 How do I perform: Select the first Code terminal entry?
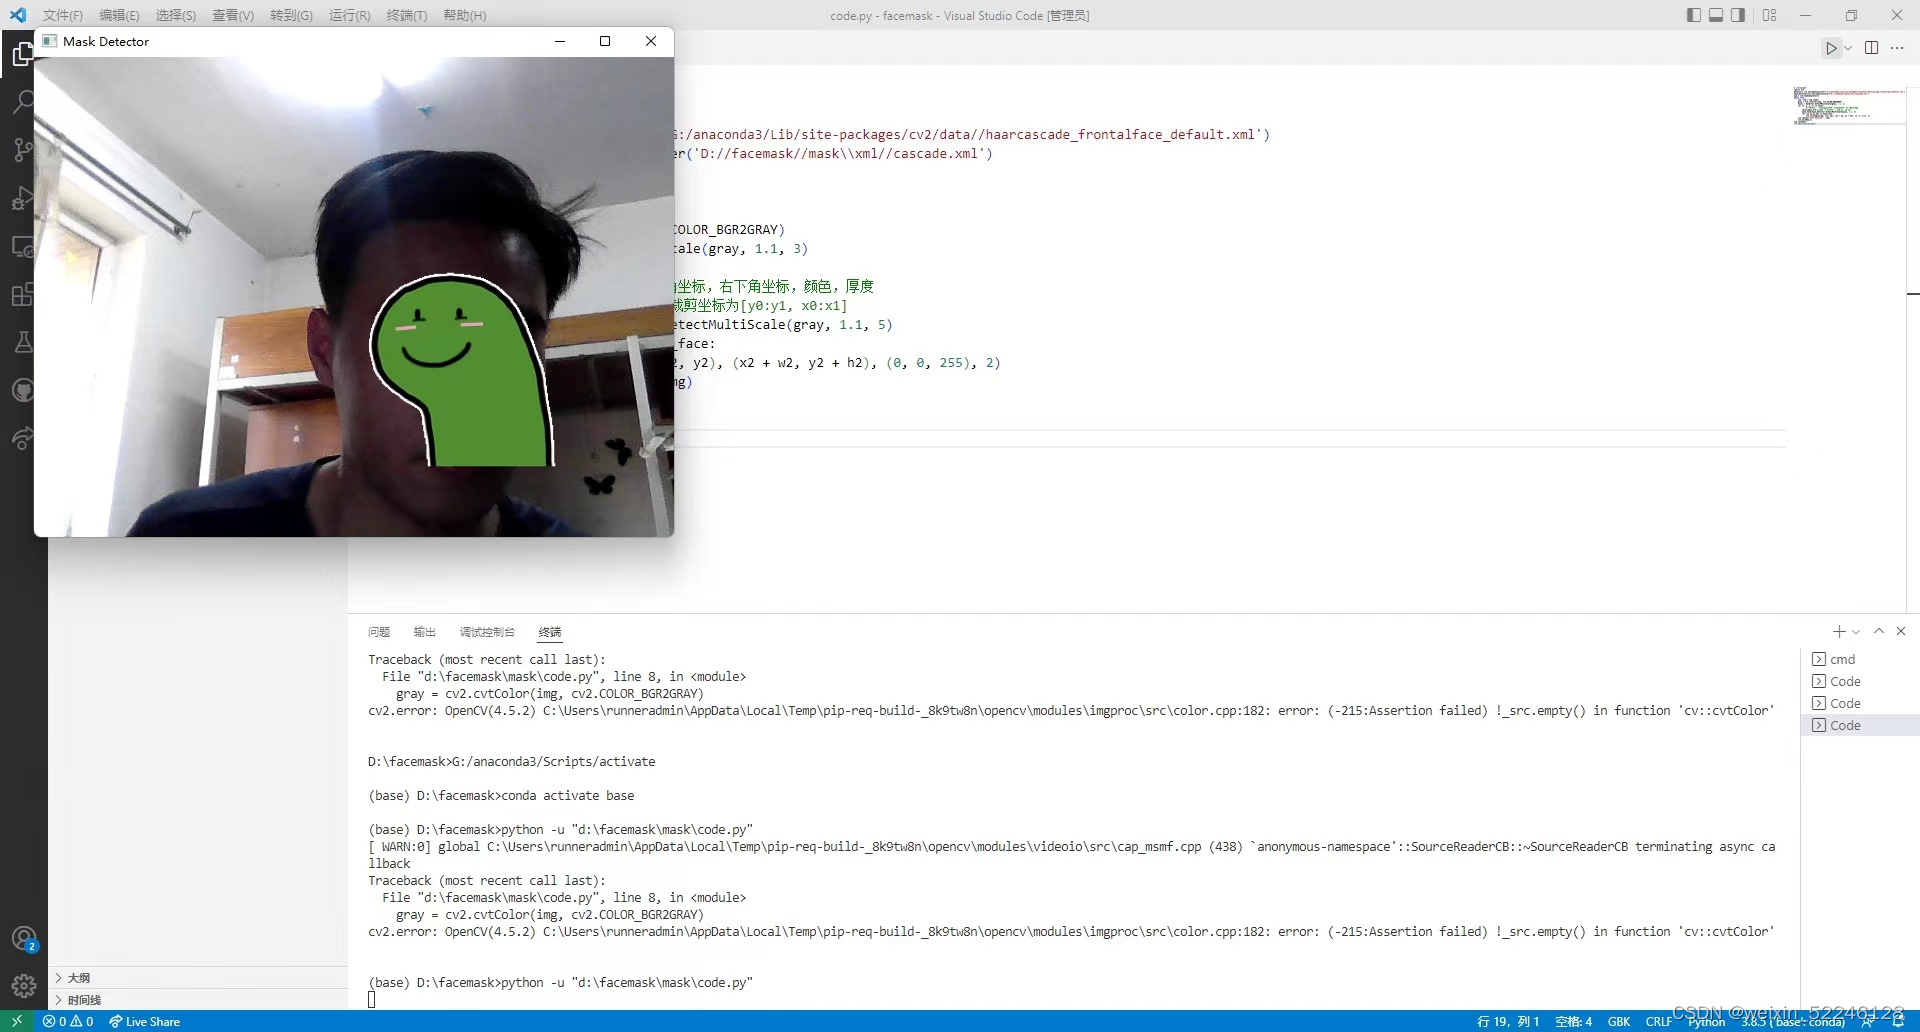point(1860,681)
